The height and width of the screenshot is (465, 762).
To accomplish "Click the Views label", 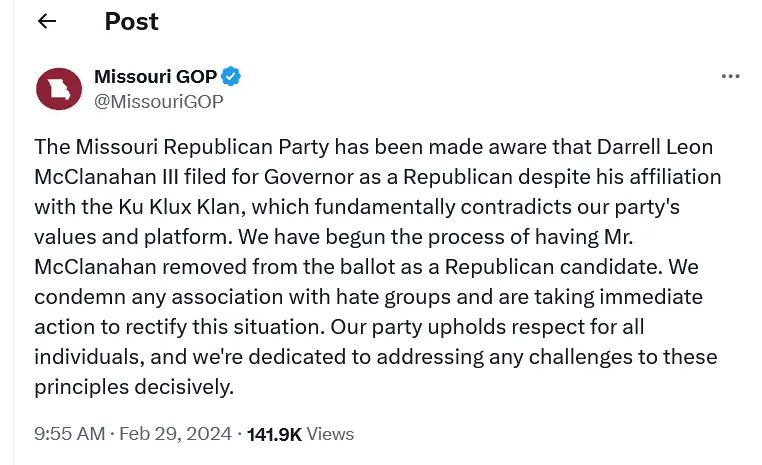I will pos(330,433).
